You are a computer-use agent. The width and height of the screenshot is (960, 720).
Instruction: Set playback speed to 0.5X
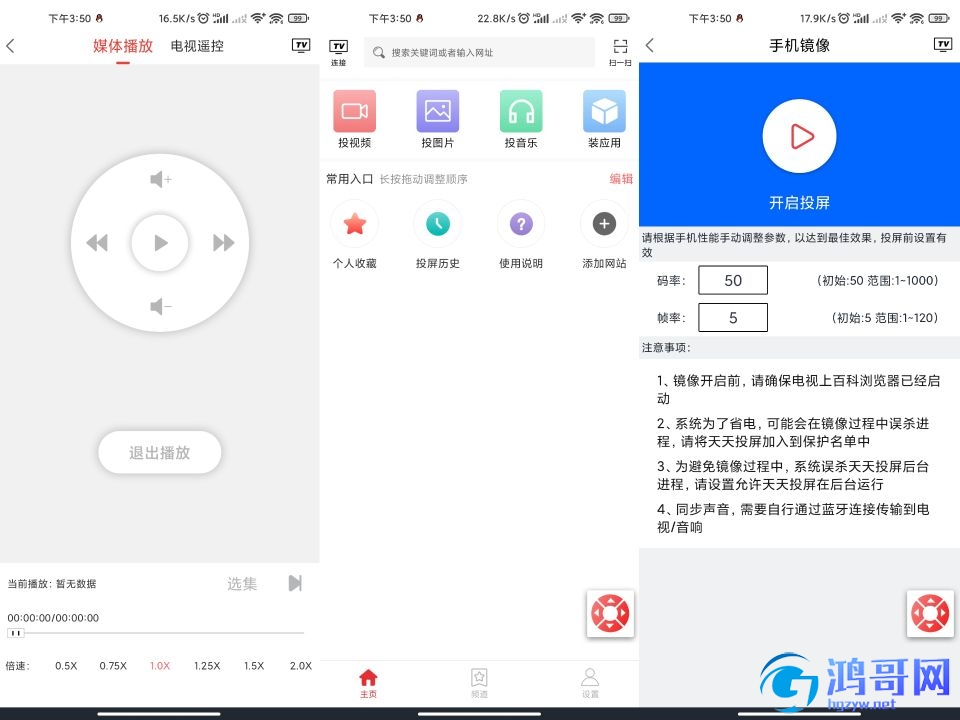66,666
